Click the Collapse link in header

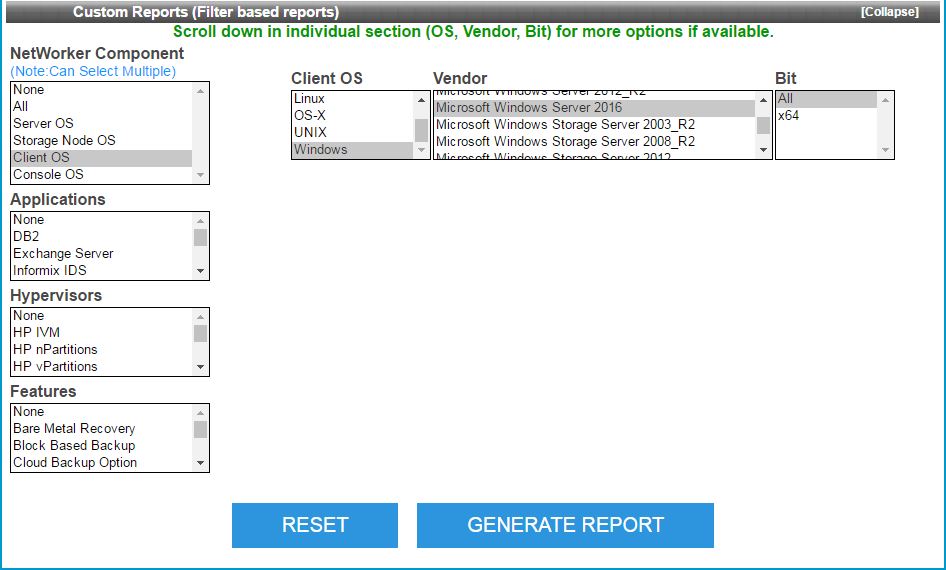point(889,12)
